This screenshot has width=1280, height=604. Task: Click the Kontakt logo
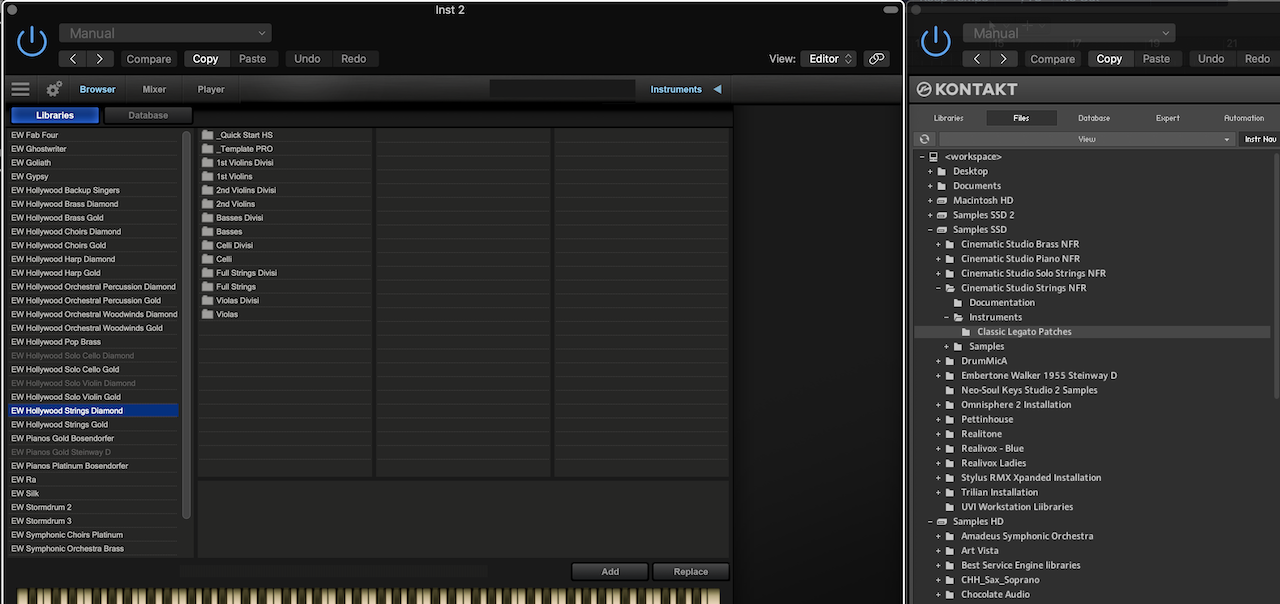(967, 89)
